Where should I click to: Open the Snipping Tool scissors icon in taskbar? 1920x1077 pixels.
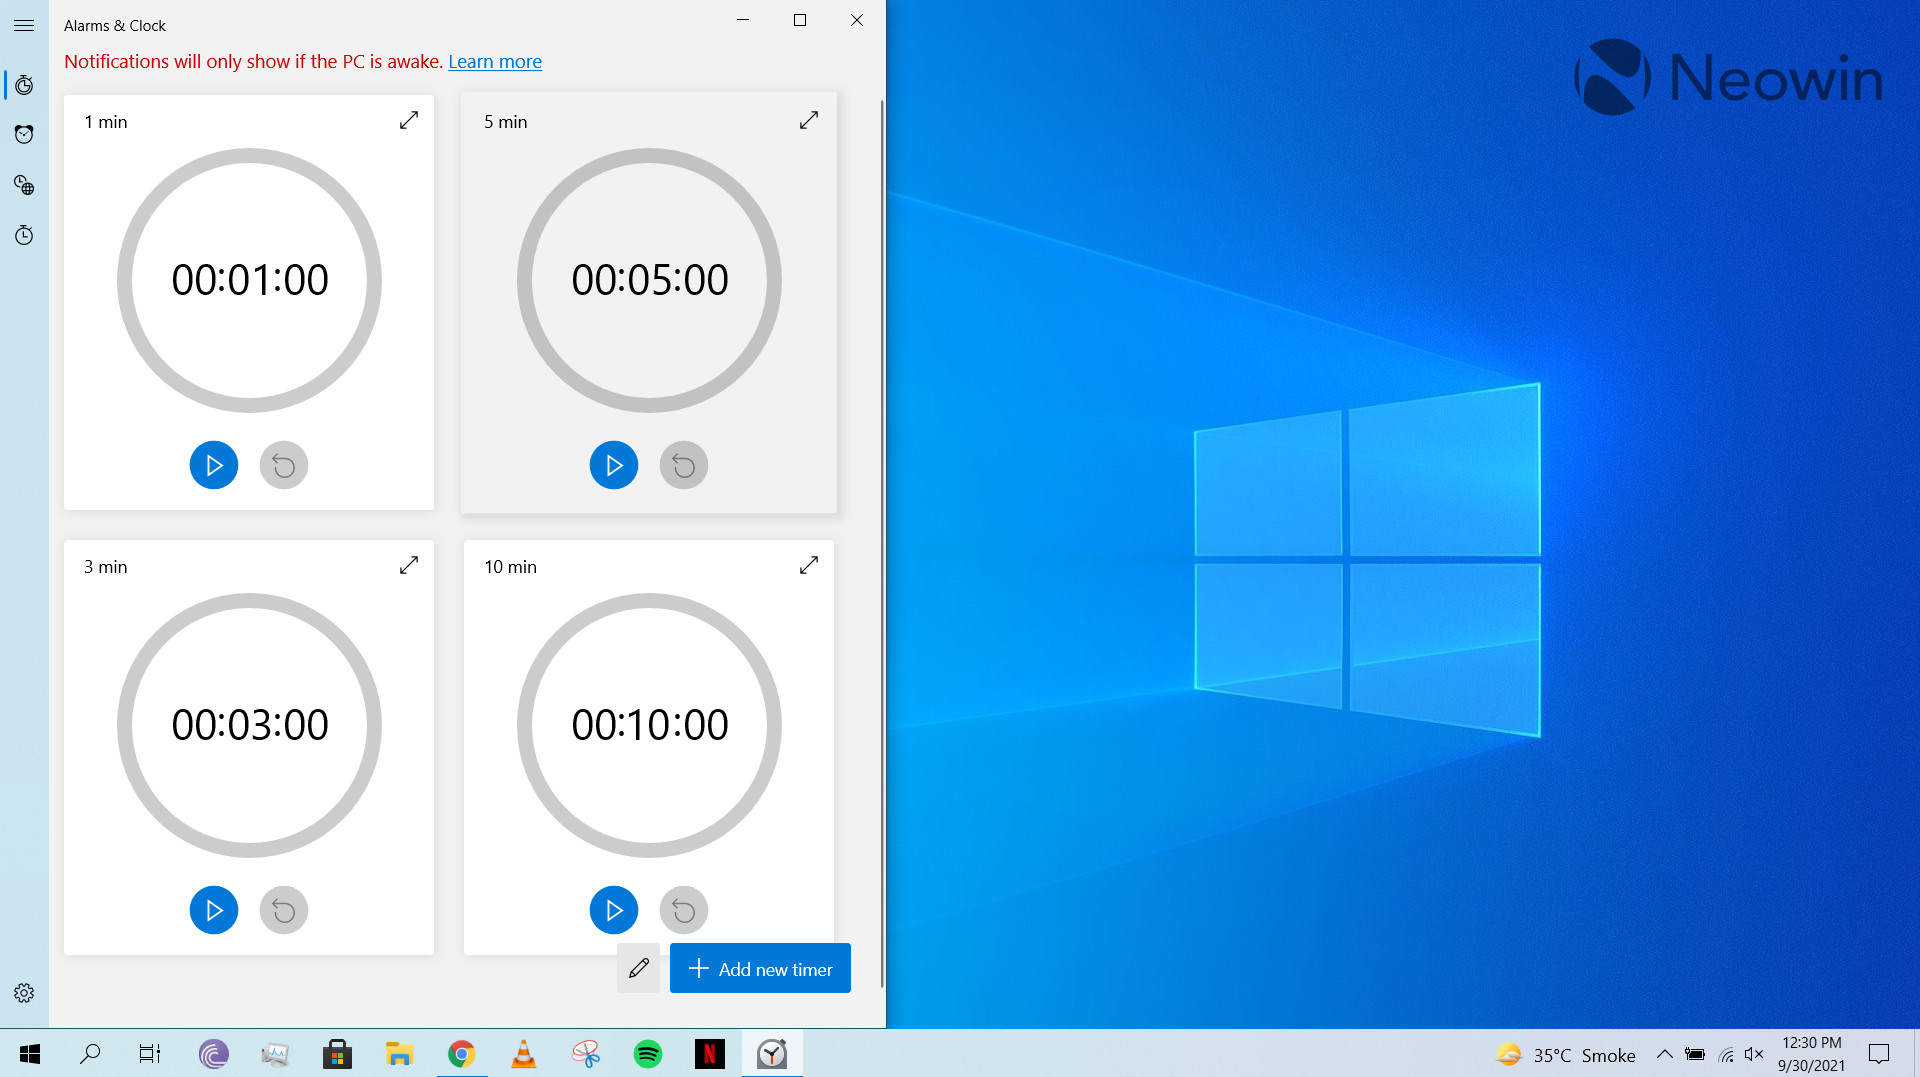click(586, 1054)
